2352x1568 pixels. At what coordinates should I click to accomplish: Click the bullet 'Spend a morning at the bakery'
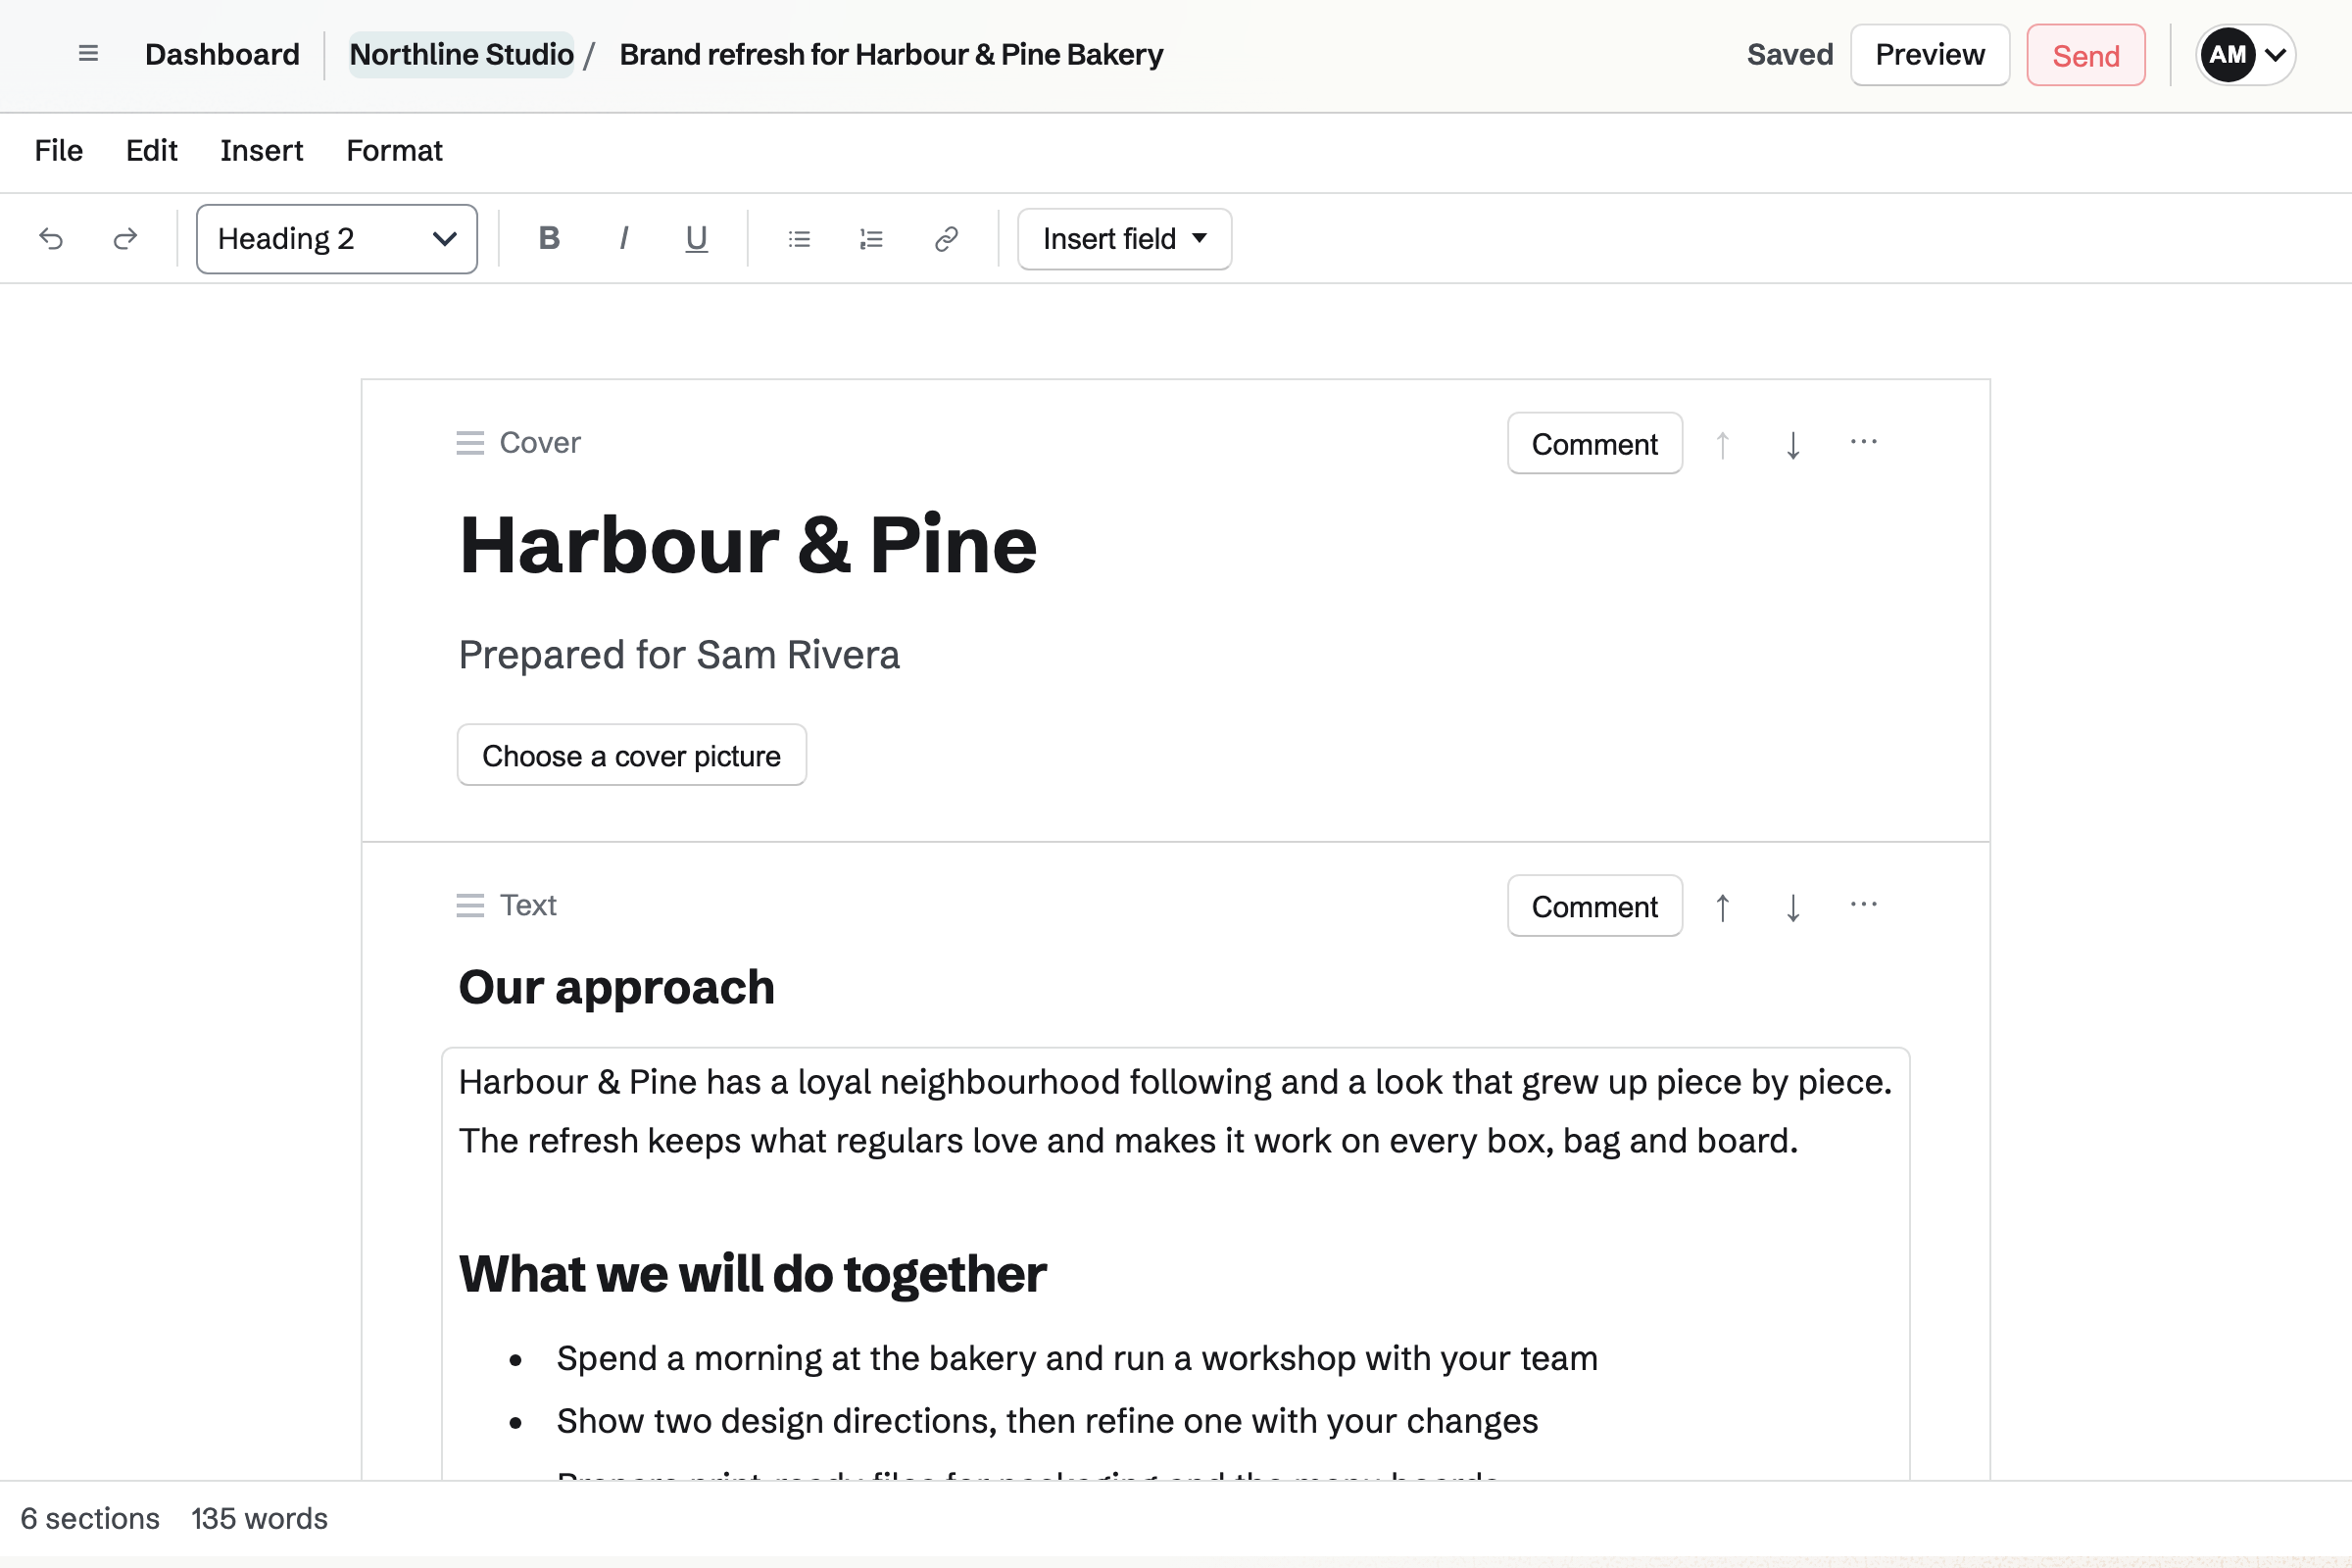pyautogui.click(x=1077, y=1359)
